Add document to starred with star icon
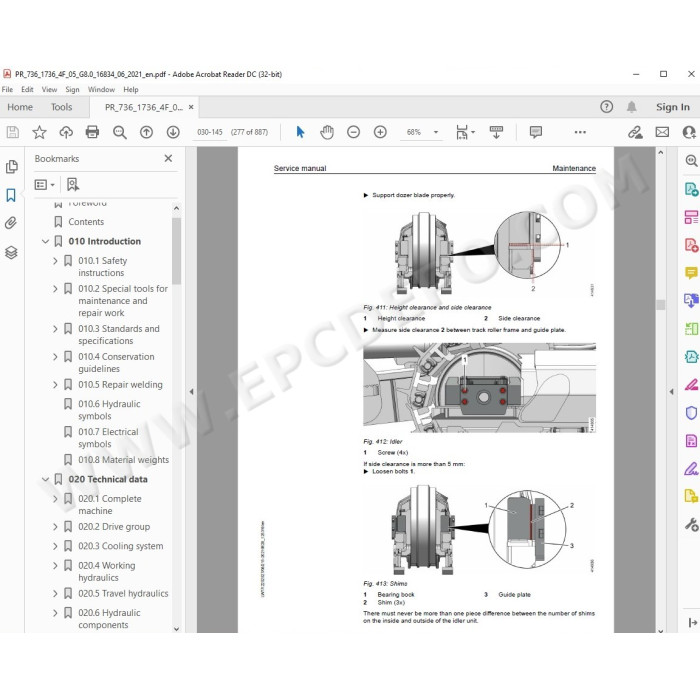This screenshot has width=700, height=700. click(39, 132)
